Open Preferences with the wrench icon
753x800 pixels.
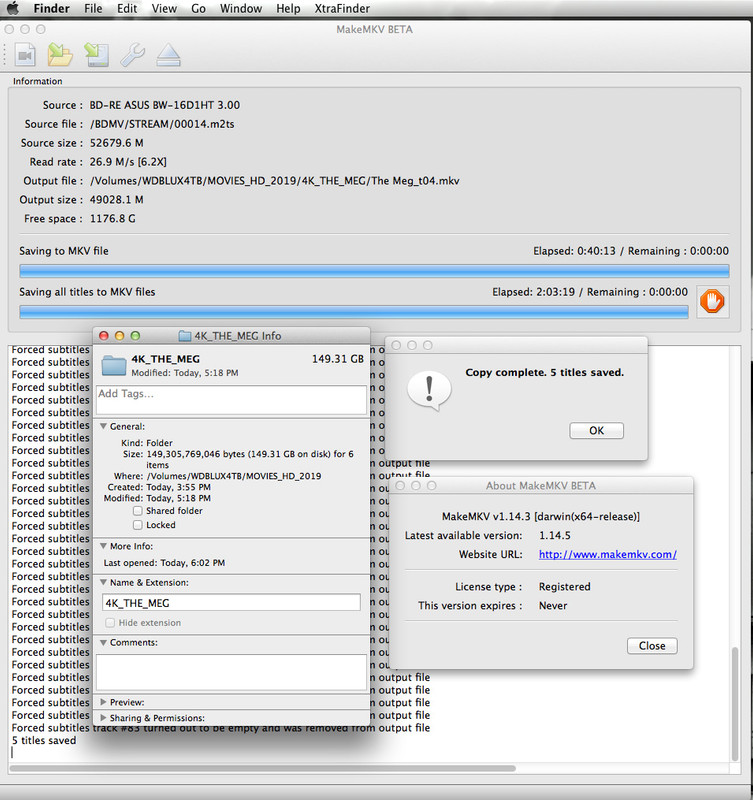coord(133,55)
